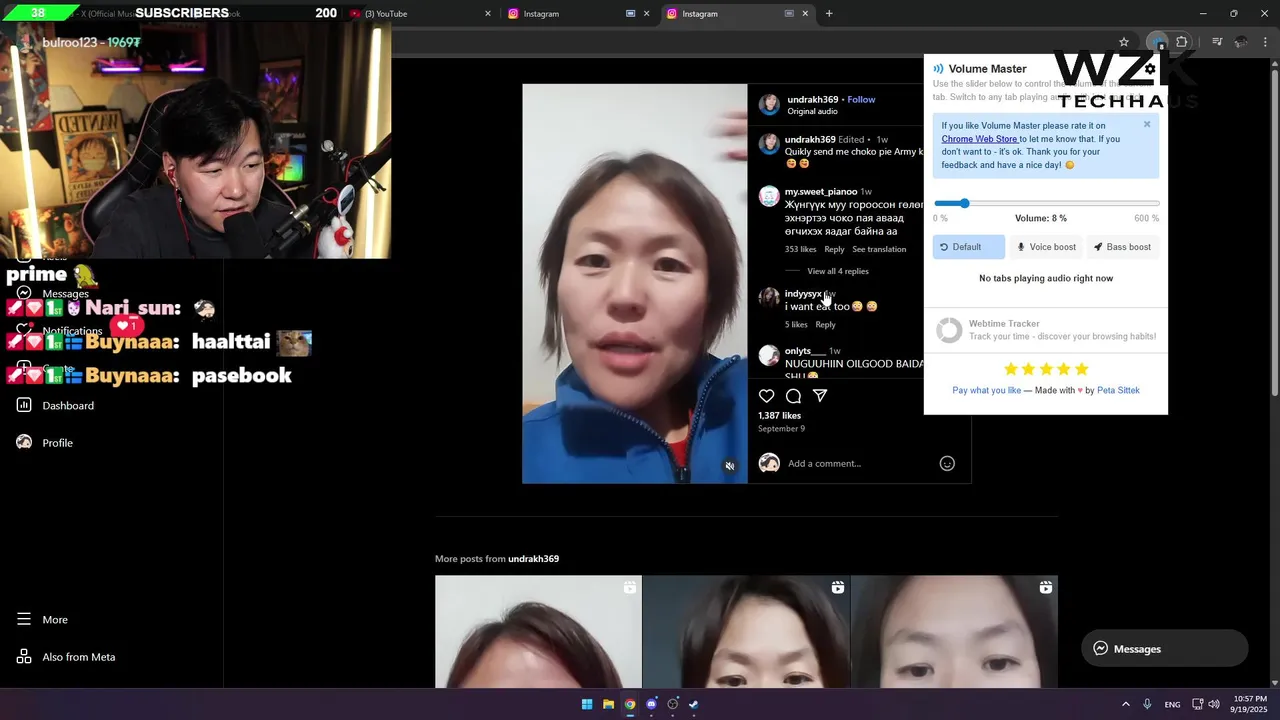Viewport: 1280px width, 720px height.
Task: Click the speaker volume tray icon
Action: 1214,704
